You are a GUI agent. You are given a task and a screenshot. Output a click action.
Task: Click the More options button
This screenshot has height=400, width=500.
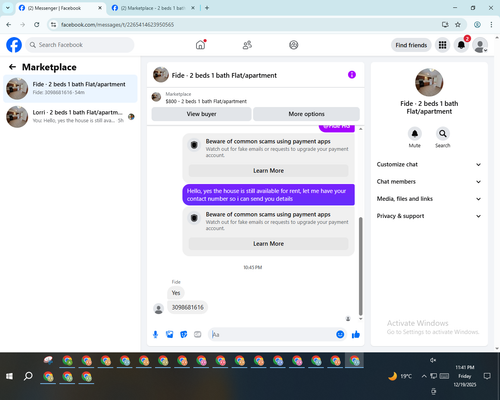click(x=306, y=114)
